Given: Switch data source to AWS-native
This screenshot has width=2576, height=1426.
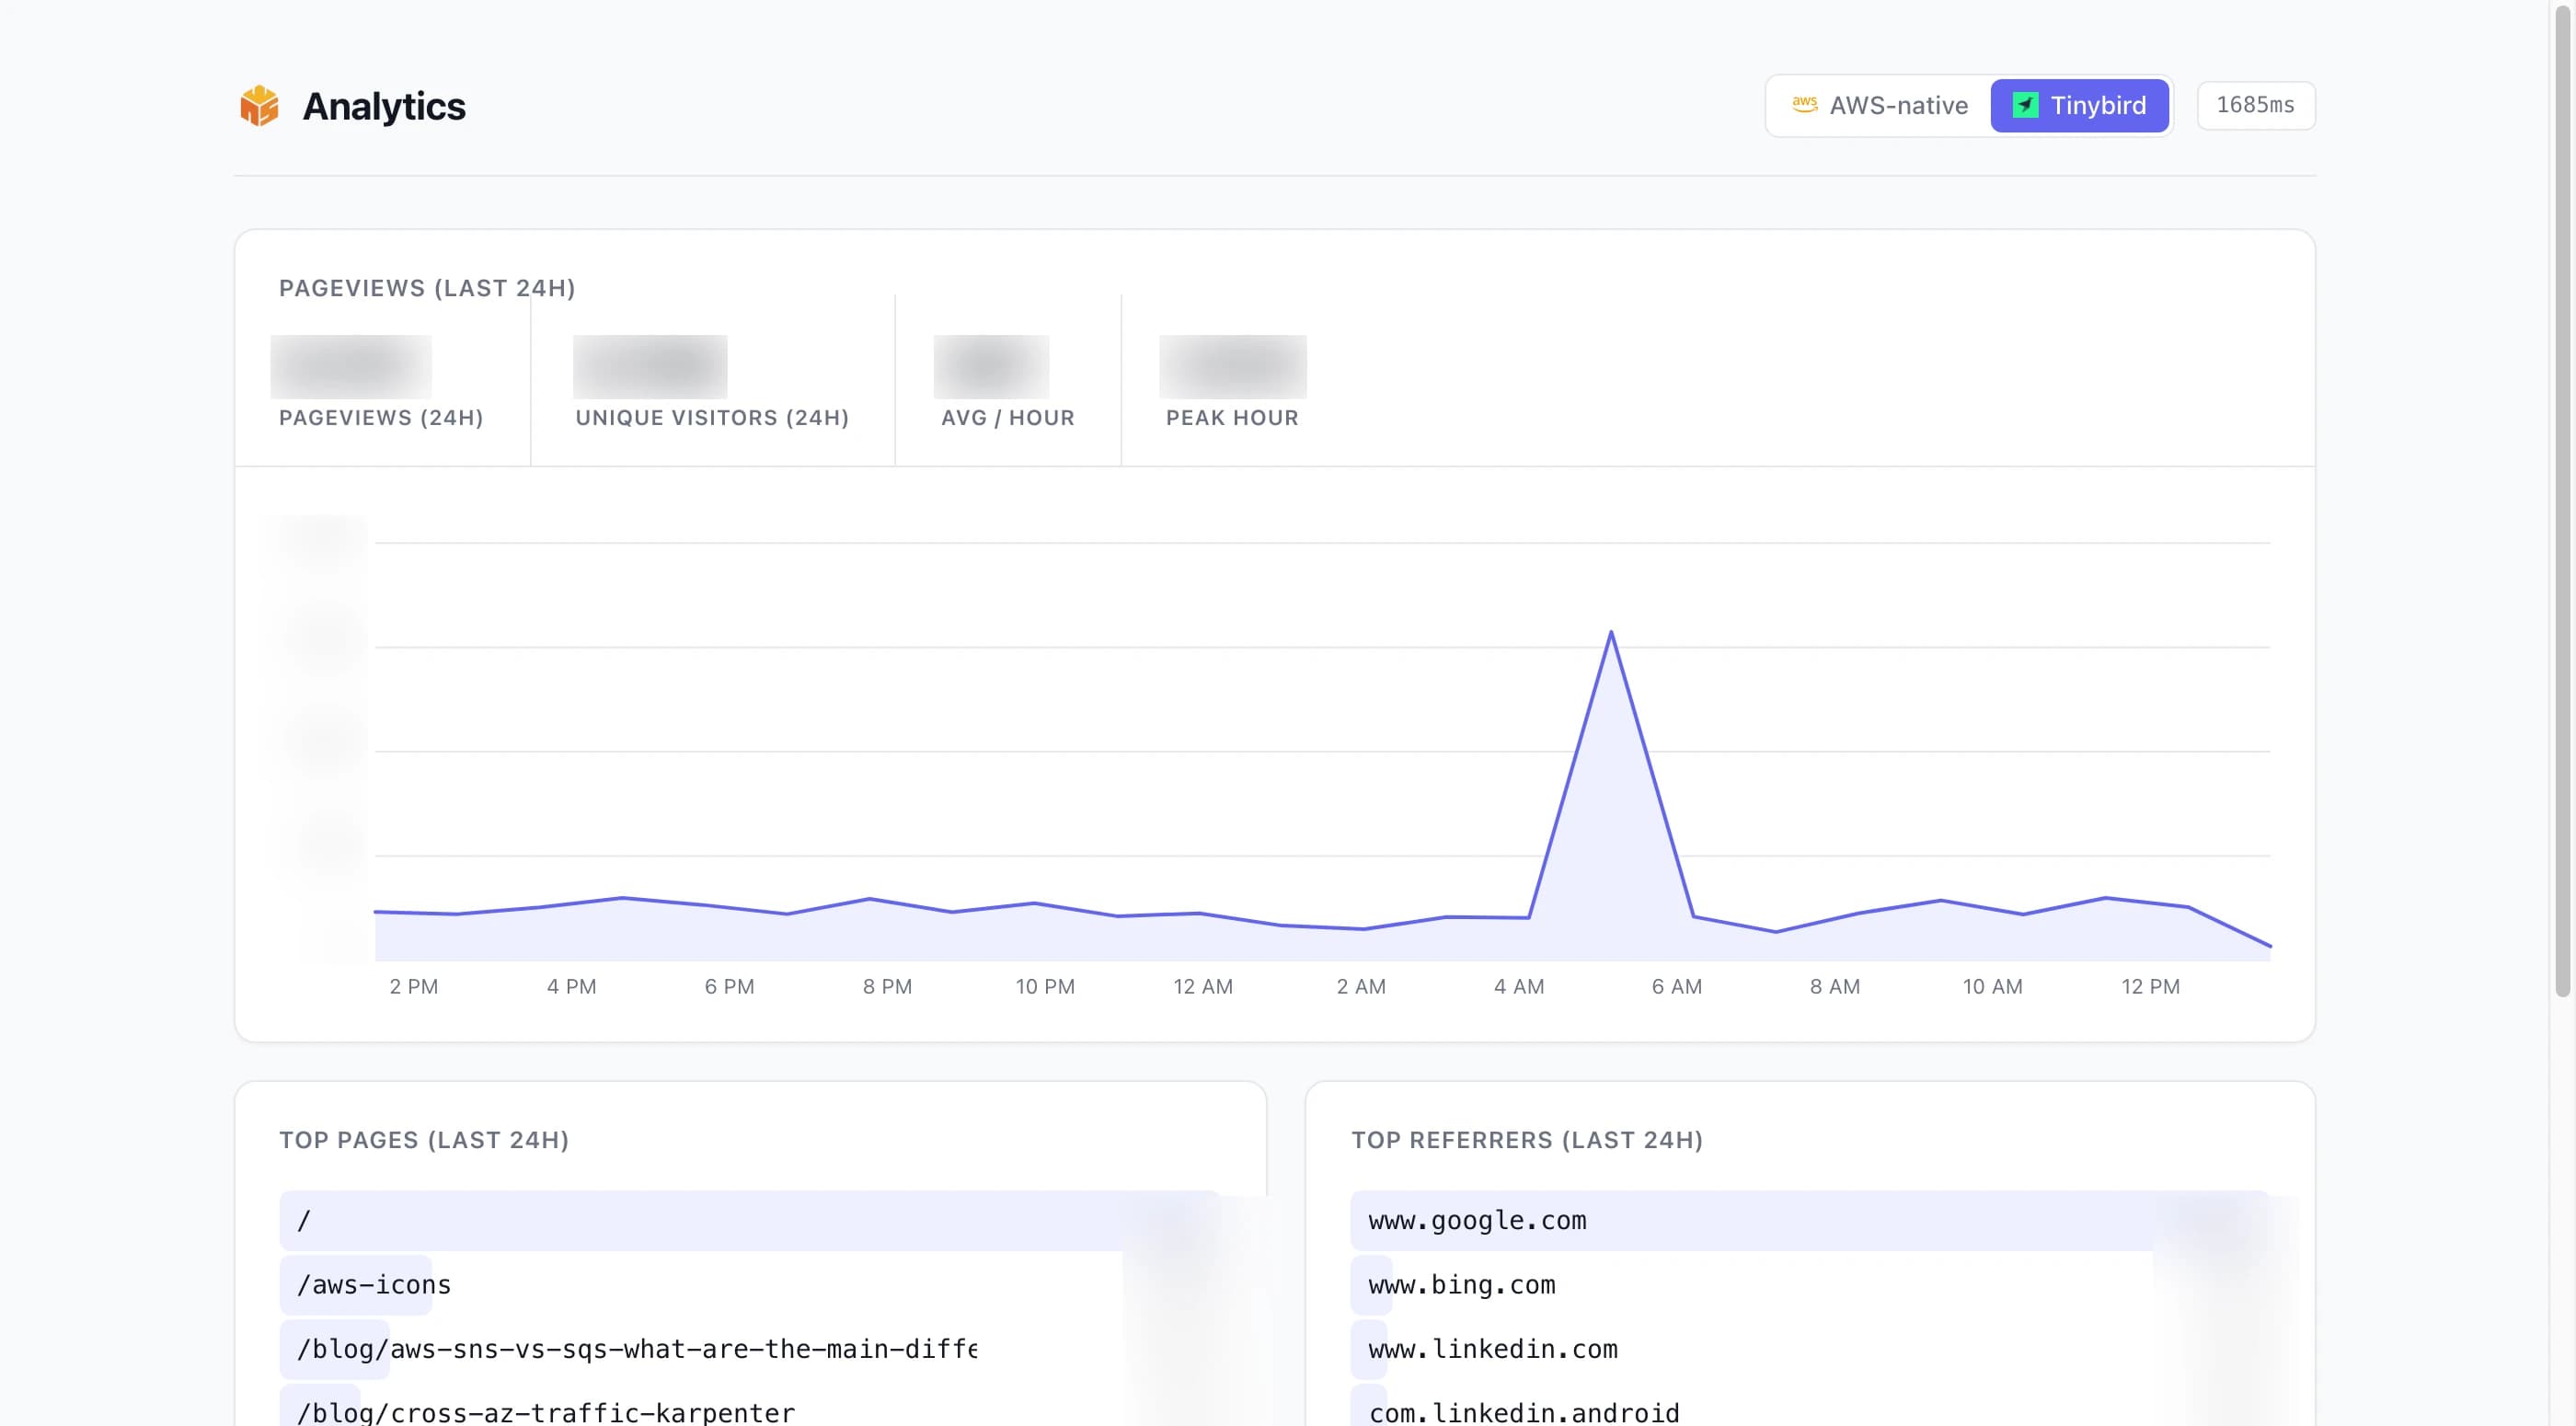Looking at the screenshot, I should pyautogui.click(x=1880, y=105).
